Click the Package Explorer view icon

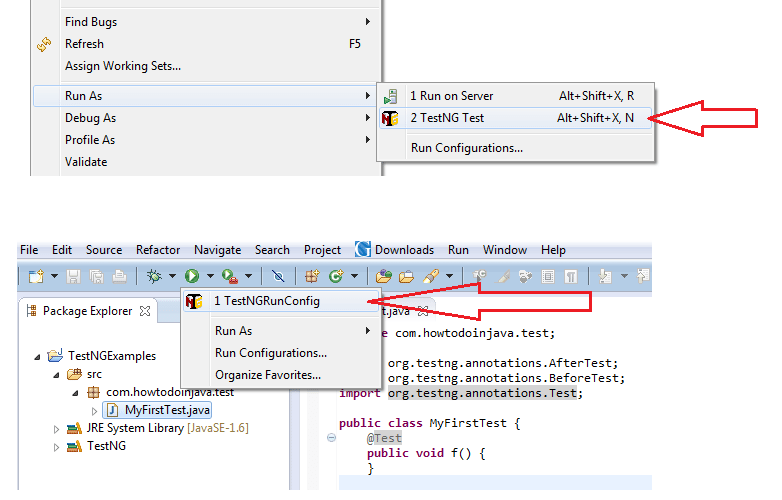(31, 311)
